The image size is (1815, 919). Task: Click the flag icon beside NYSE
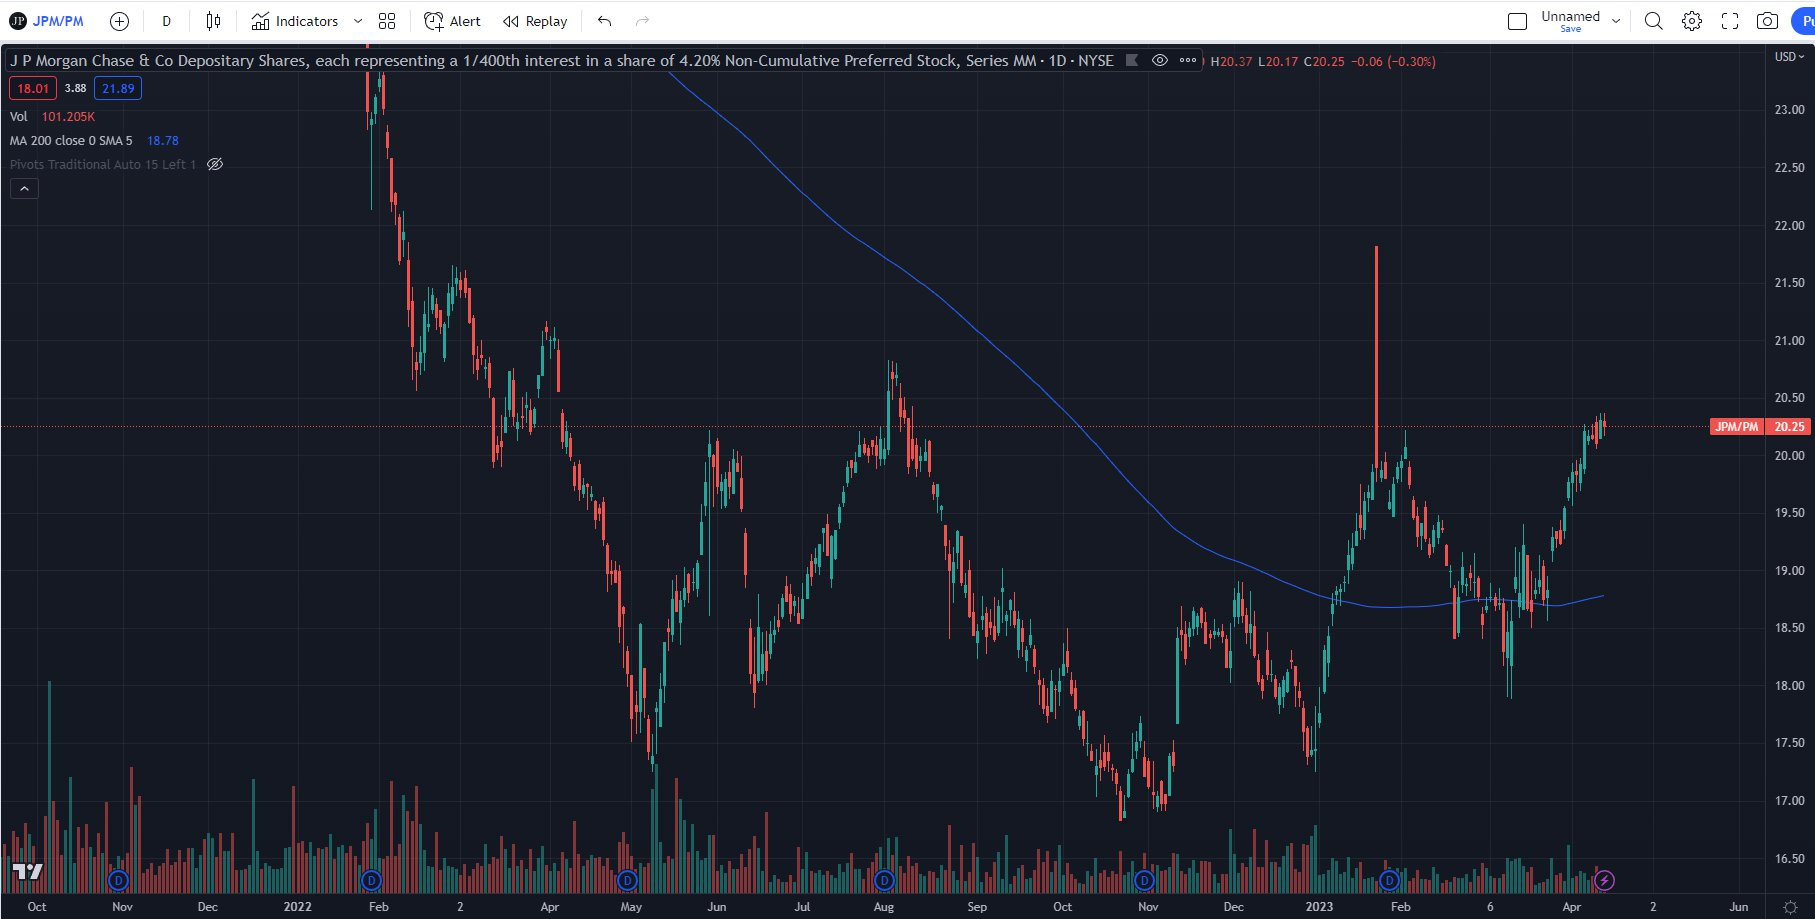1132,60
